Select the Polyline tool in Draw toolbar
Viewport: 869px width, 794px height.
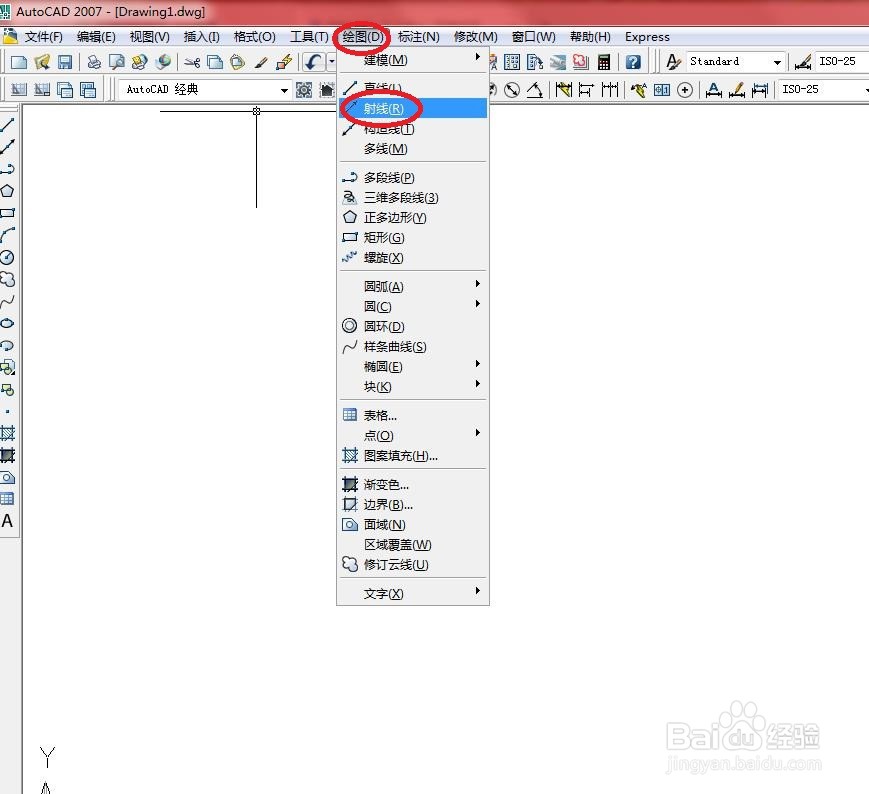point(7,169)
